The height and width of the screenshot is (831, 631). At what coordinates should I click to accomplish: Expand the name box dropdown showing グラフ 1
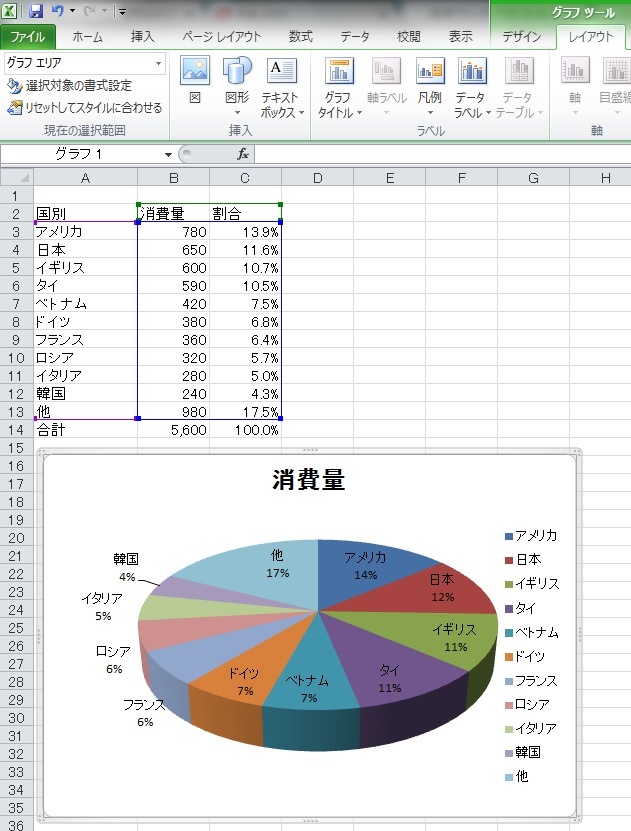168,154
